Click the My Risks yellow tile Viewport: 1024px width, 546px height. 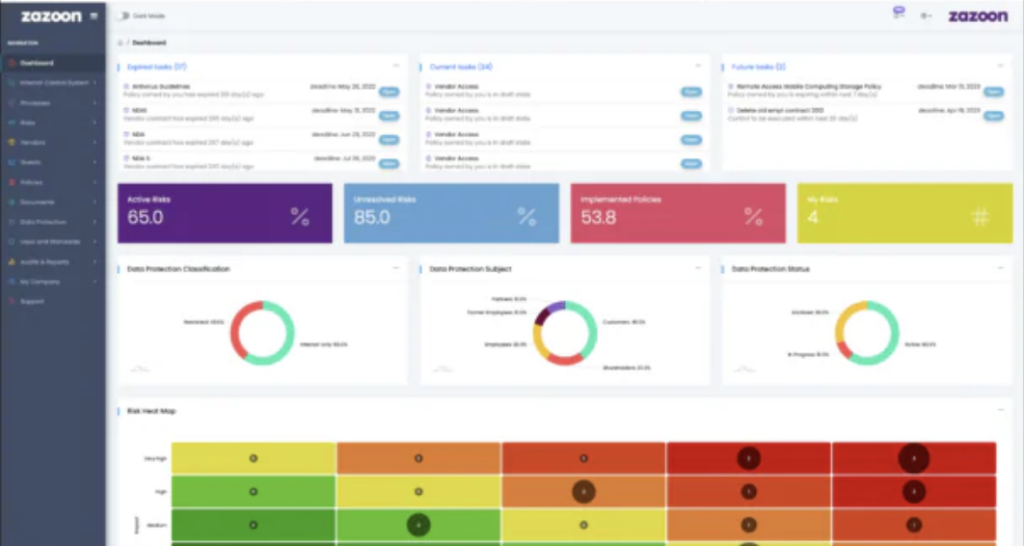904,213
